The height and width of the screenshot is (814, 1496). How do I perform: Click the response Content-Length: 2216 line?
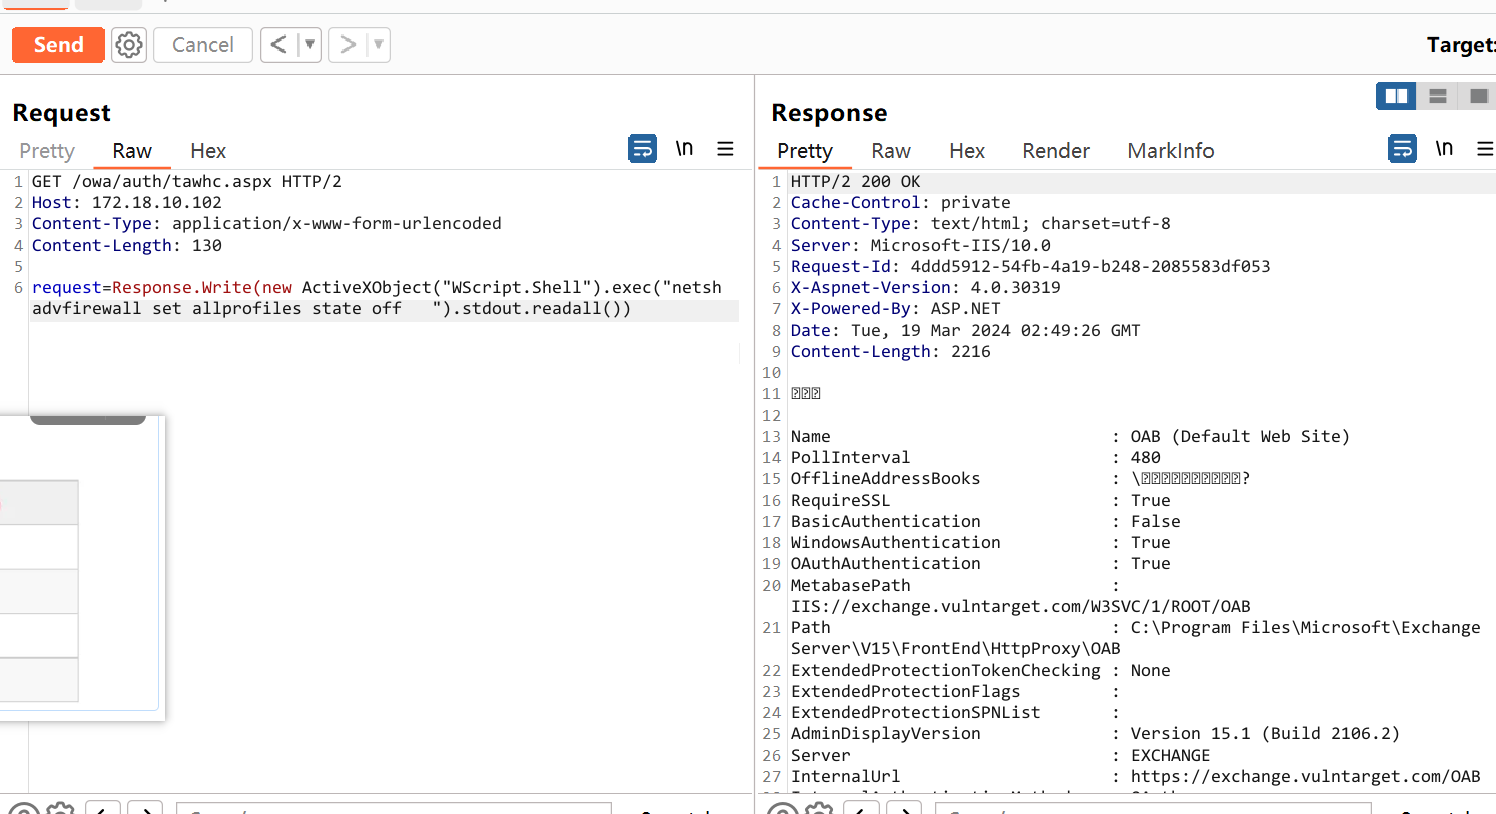(891, 352)
